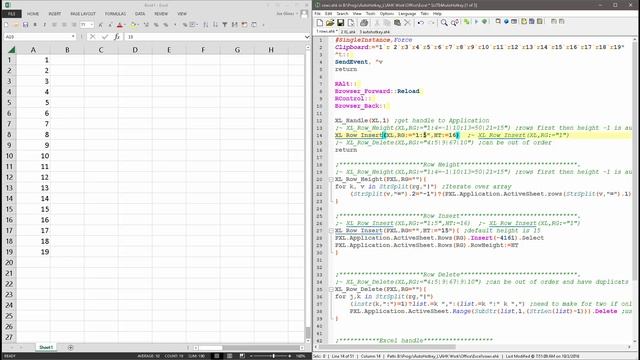Open Excel FILE tab
The height and width of the screenshot is (360, 640).
click(11, 14)
